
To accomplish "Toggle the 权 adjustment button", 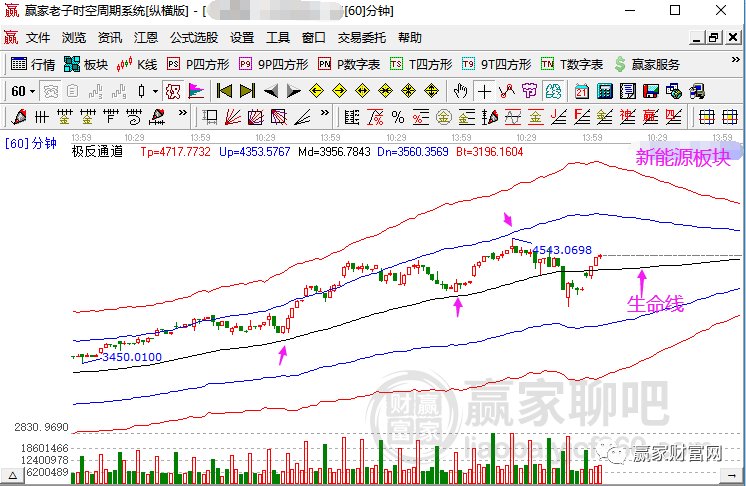I will coord(173,91).
